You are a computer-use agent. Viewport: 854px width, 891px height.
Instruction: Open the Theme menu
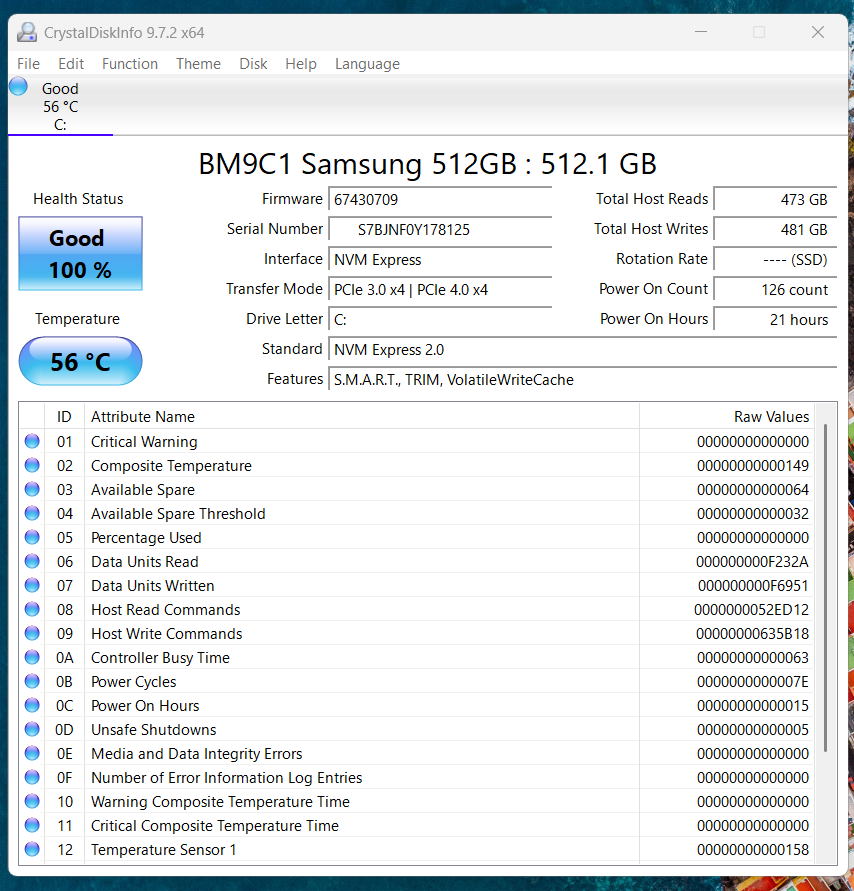(x=198, y=63)
